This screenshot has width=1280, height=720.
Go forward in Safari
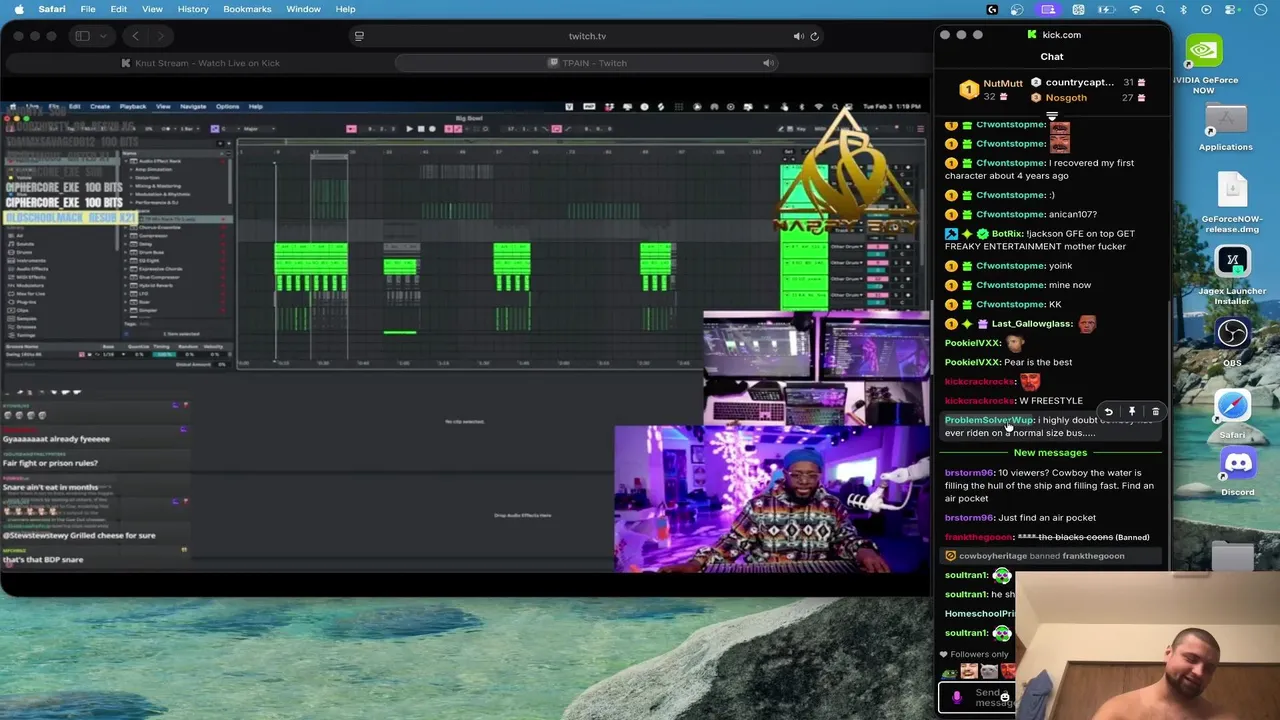click(160, 36)
